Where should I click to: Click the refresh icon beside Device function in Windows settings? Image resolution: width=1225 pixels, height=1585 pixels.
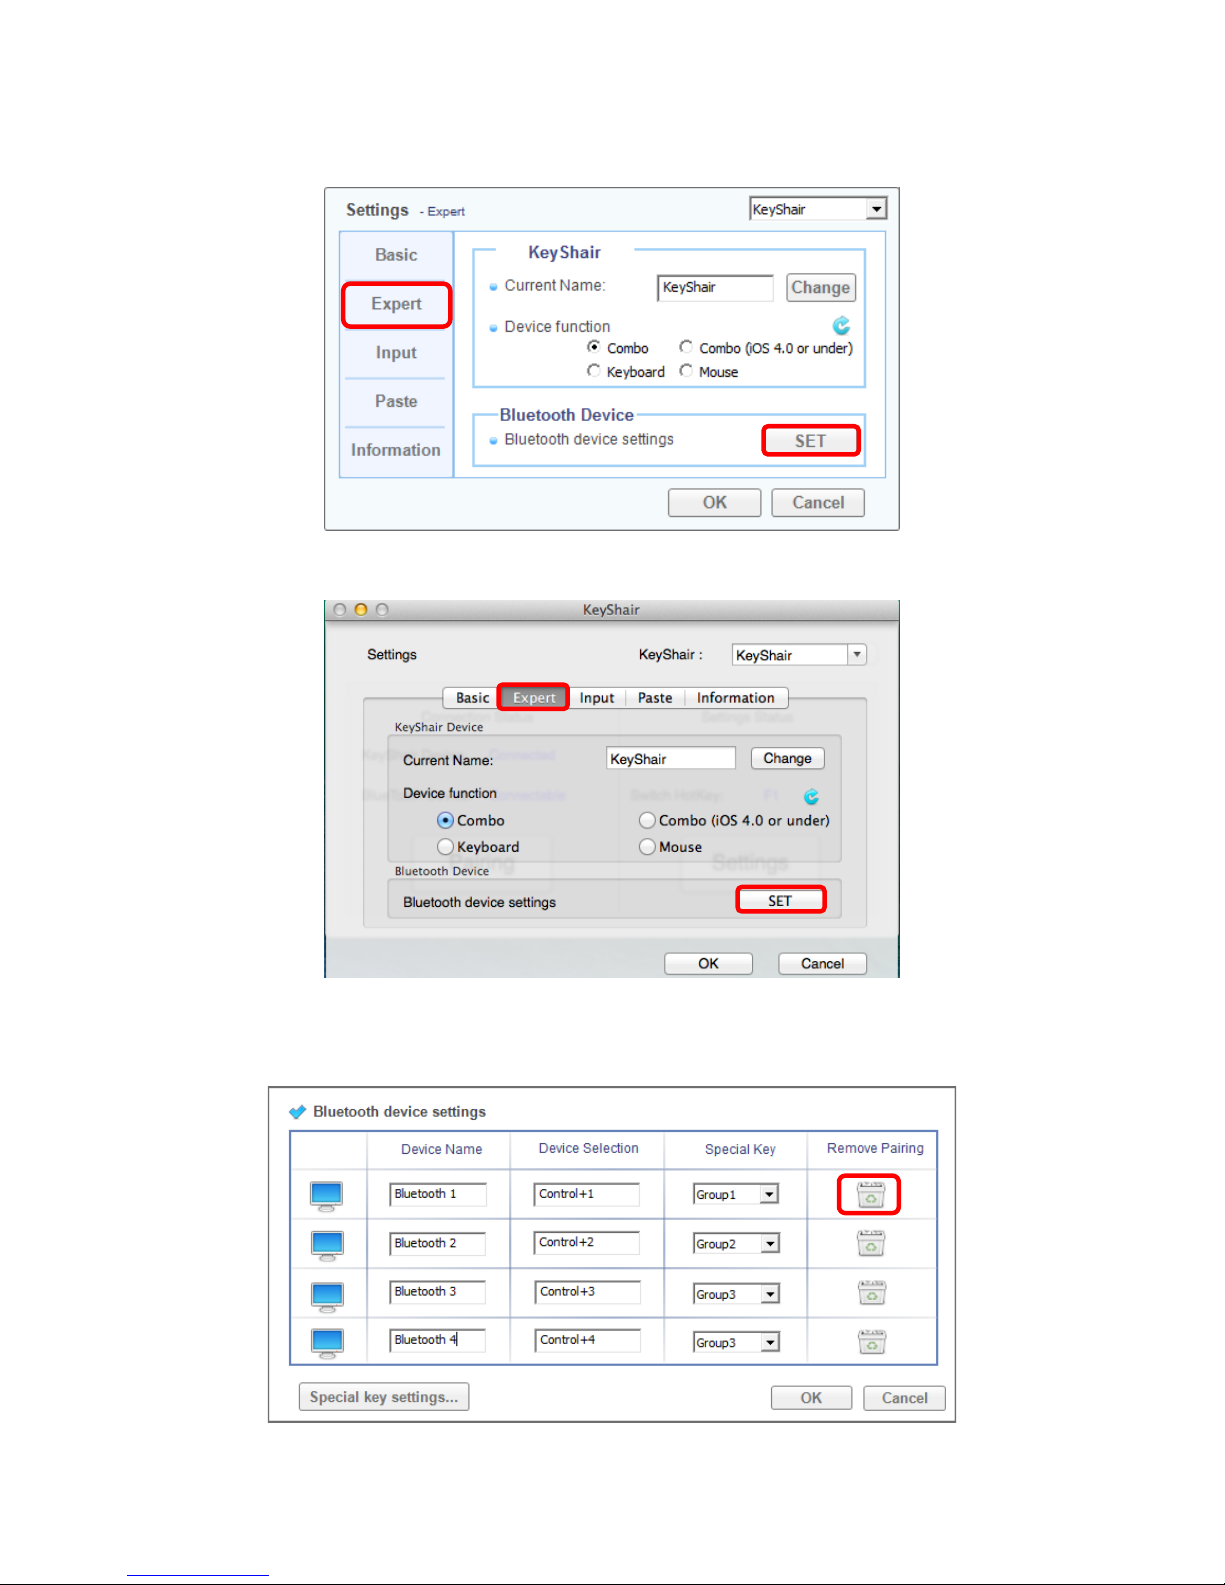(841, 325)
